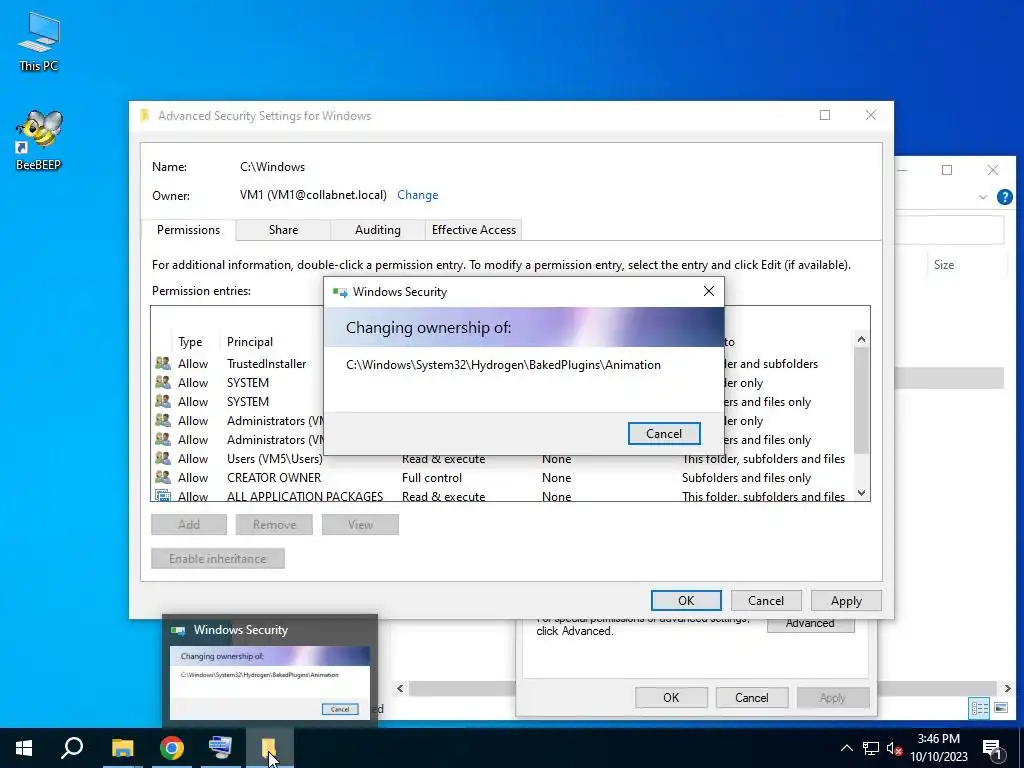
Task: Click the Windows Start button
Action: (x=24, y=748)
